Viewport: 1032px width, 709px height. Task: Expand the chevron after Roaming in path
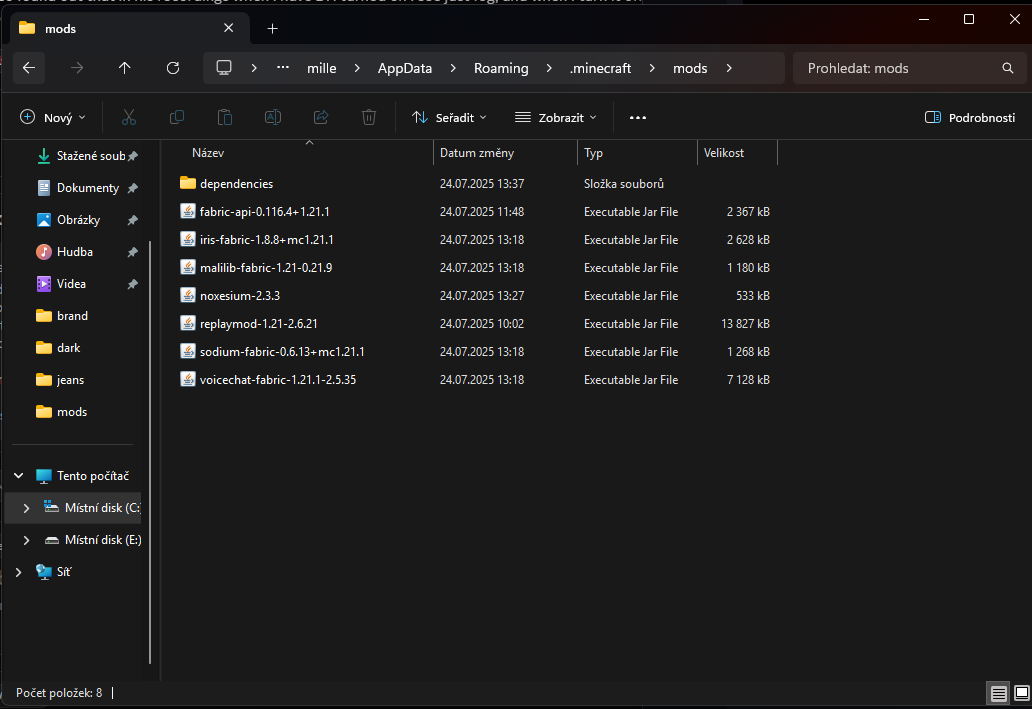(x=549, y=68)
